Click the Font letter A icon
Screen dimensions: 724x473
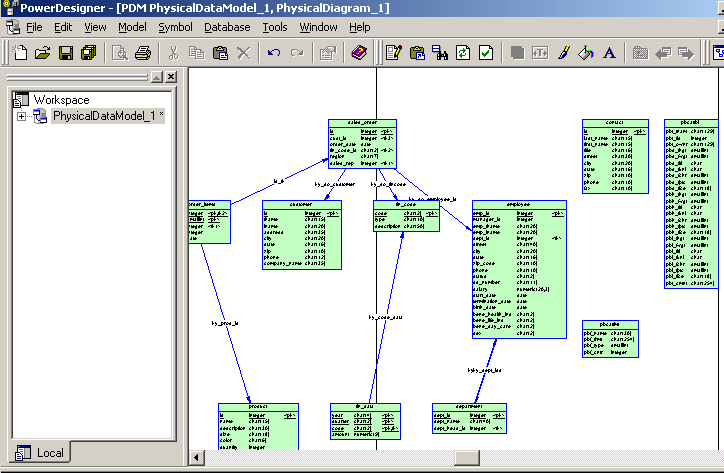pos(609,52)
